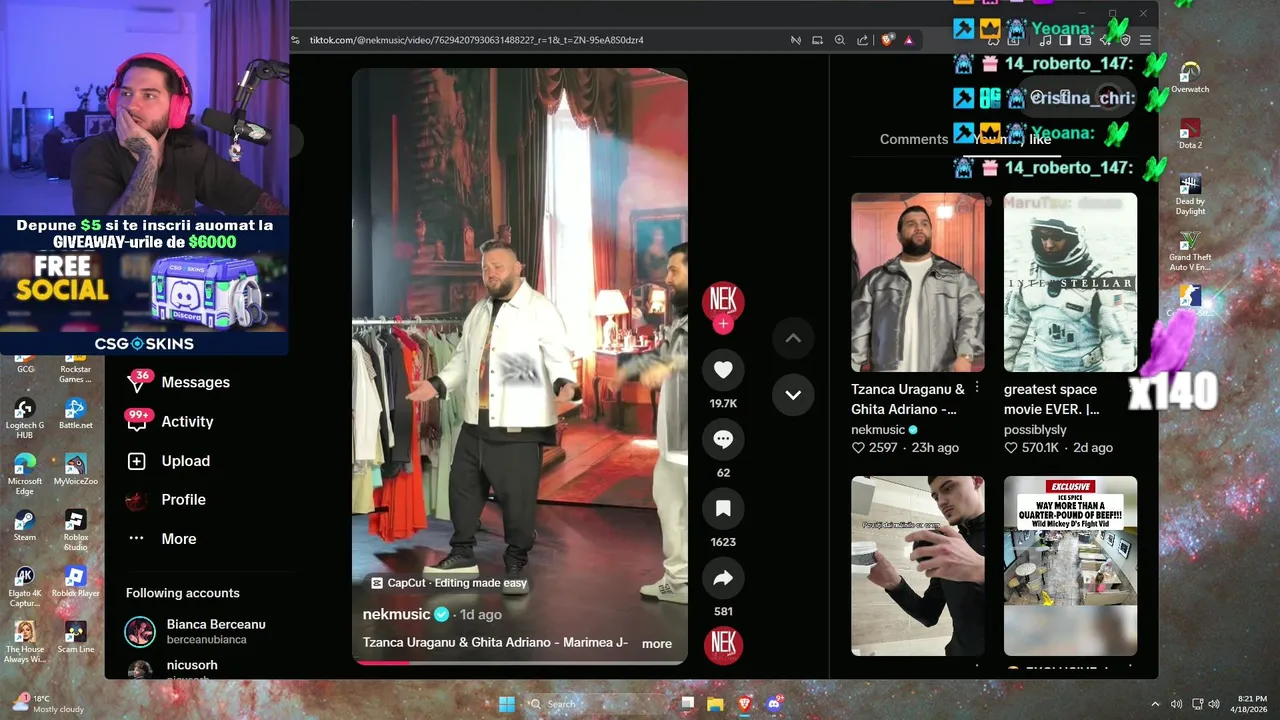Screen dimensions: 1280x720
Task: Open Discord from the taskbar
Action: tap(773, 704)
